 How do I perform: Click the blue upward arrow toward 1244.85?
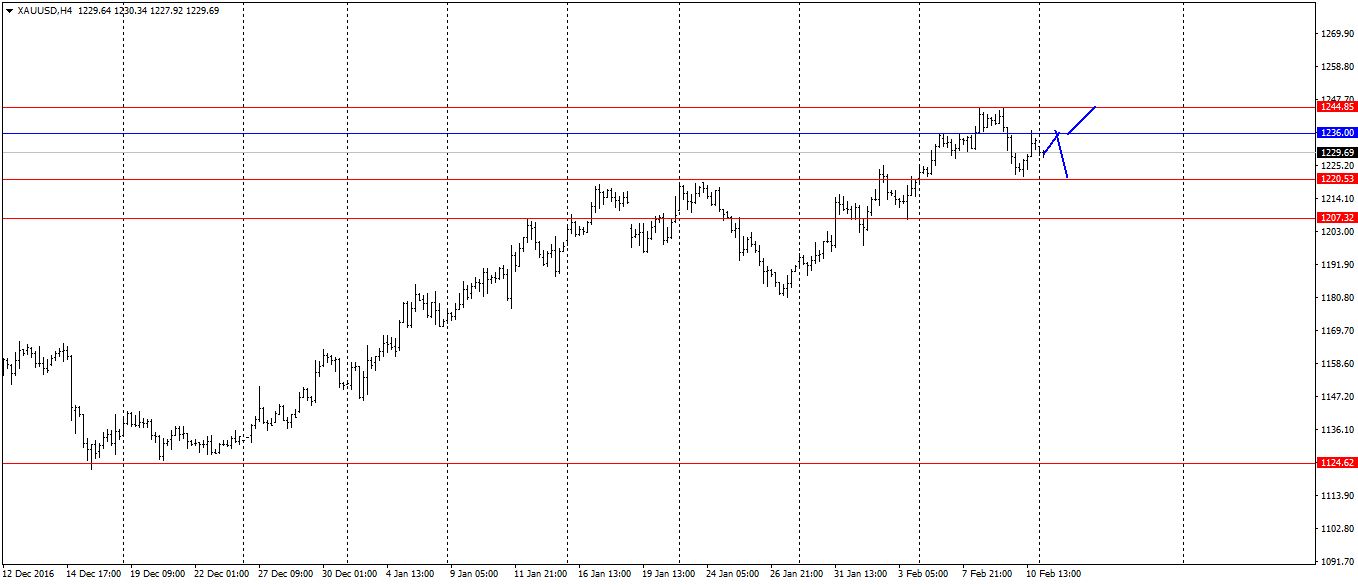[1082, 119]
